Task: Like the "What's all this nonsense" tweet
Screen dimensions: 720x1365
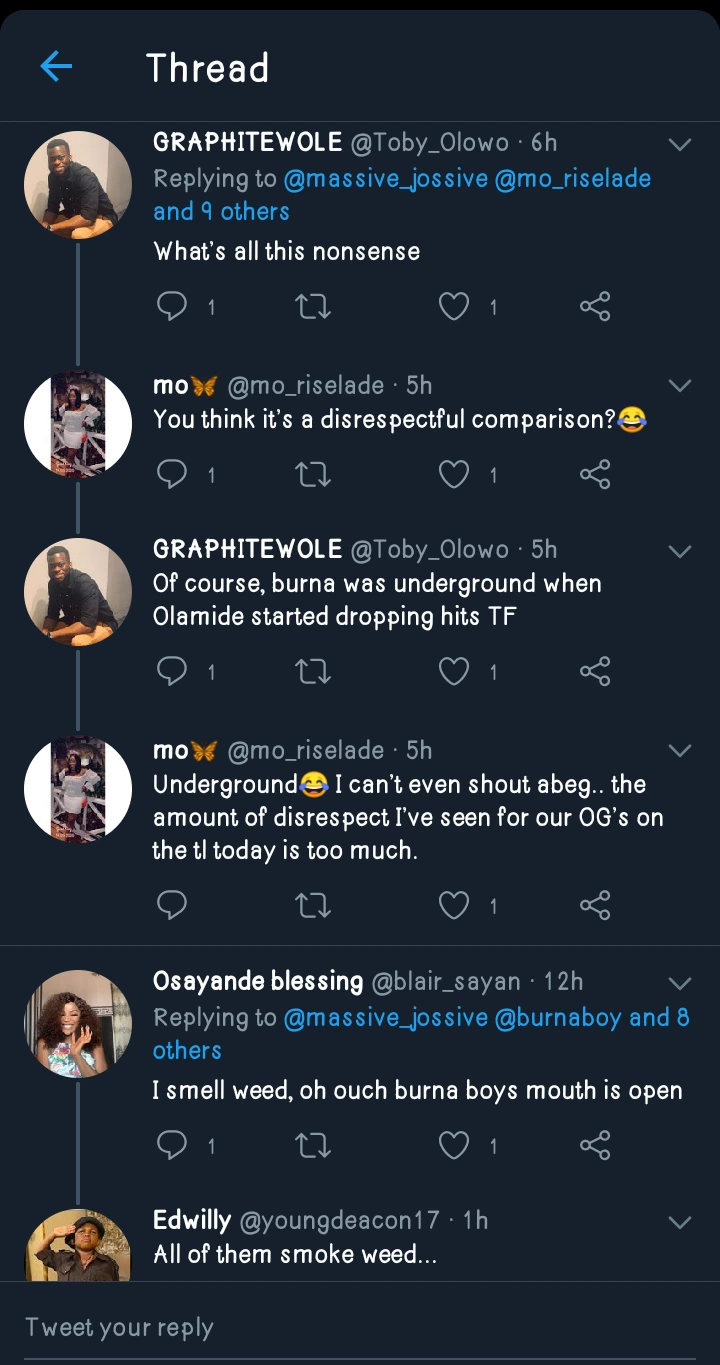Action: coord(455,307)
